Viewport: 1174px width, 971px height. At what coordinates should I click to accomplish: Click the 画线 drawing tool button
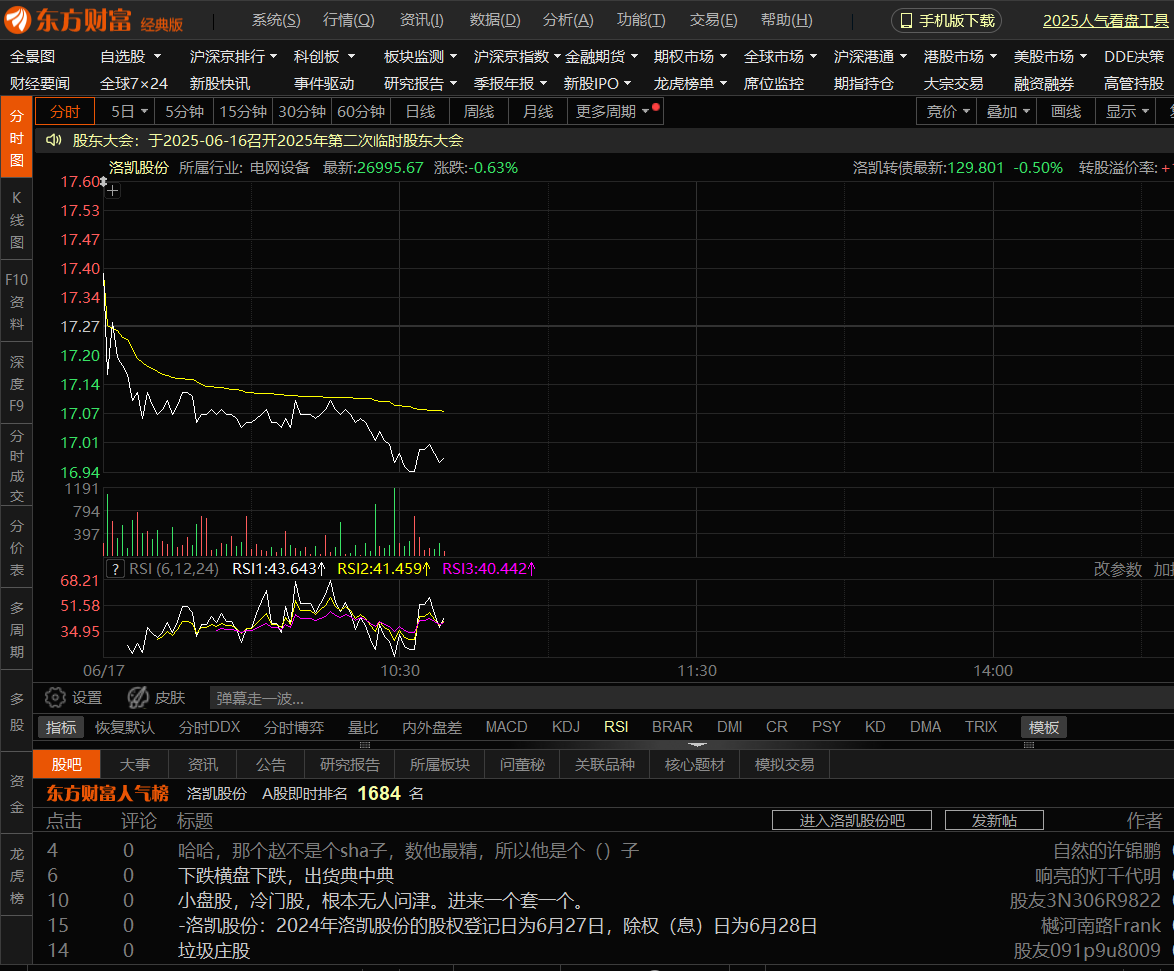click(1066, 112)
